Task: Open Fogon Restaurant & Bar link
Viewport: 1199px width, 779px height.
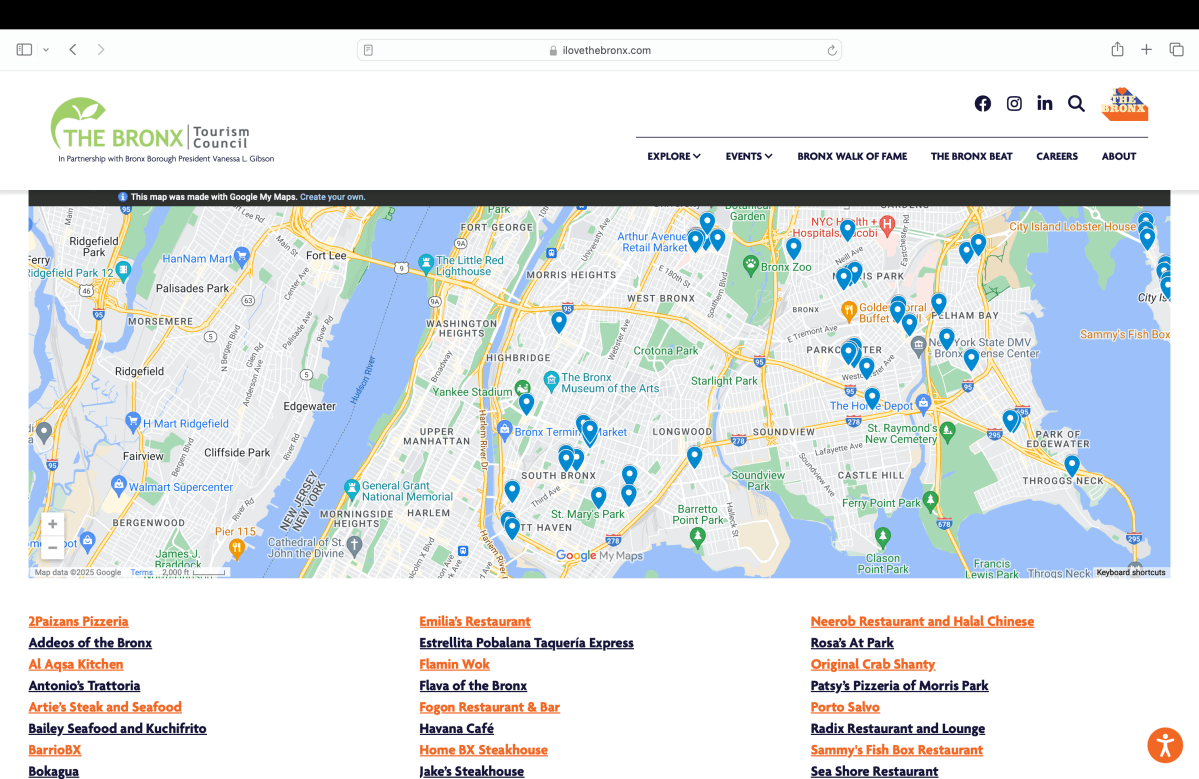Action: tap(489, 707)
